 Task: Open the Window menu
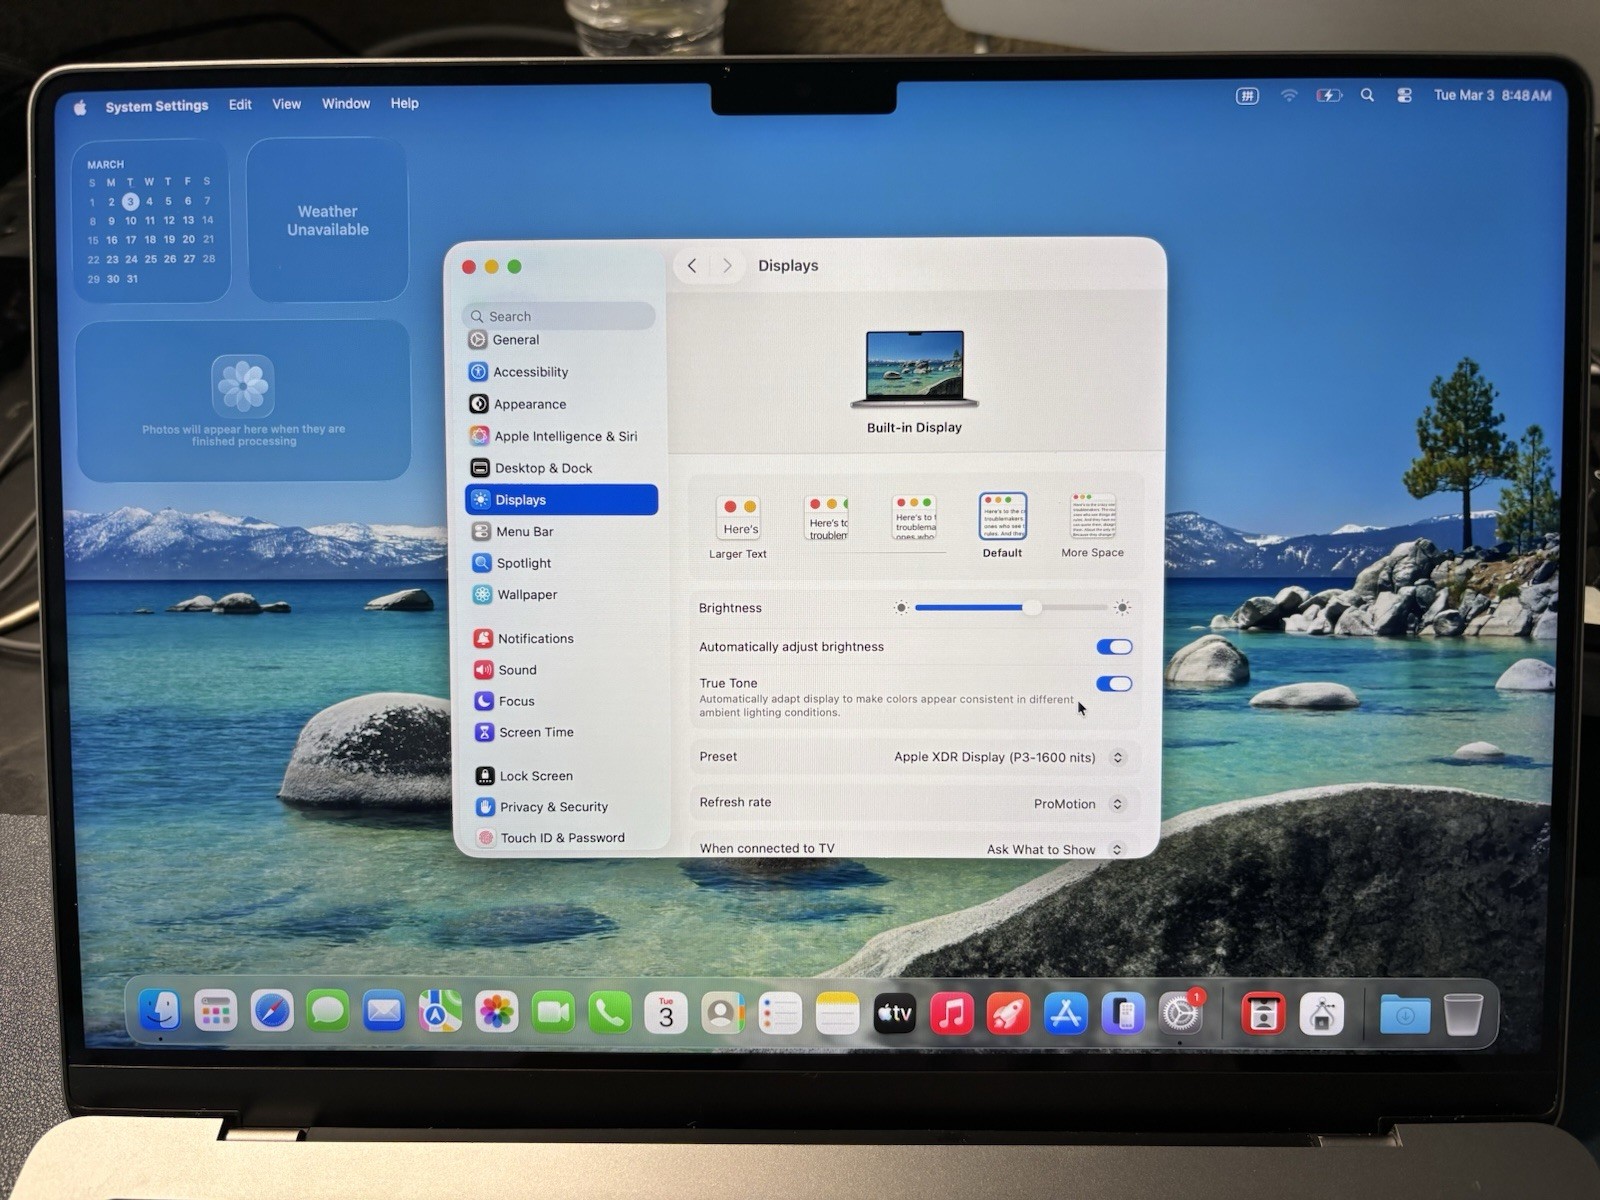(346, 104)
